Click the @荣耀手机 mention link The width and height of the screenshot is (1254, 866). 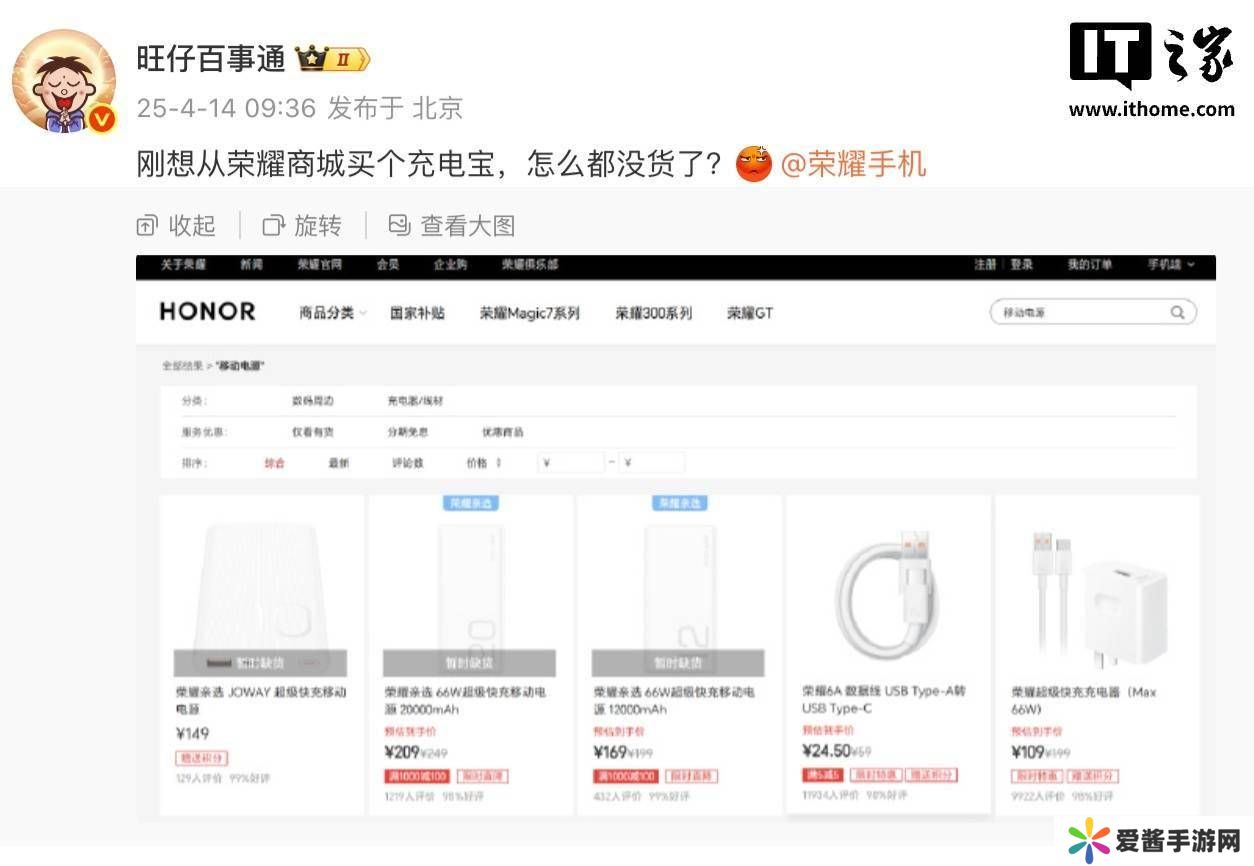[x=853, y=163]
